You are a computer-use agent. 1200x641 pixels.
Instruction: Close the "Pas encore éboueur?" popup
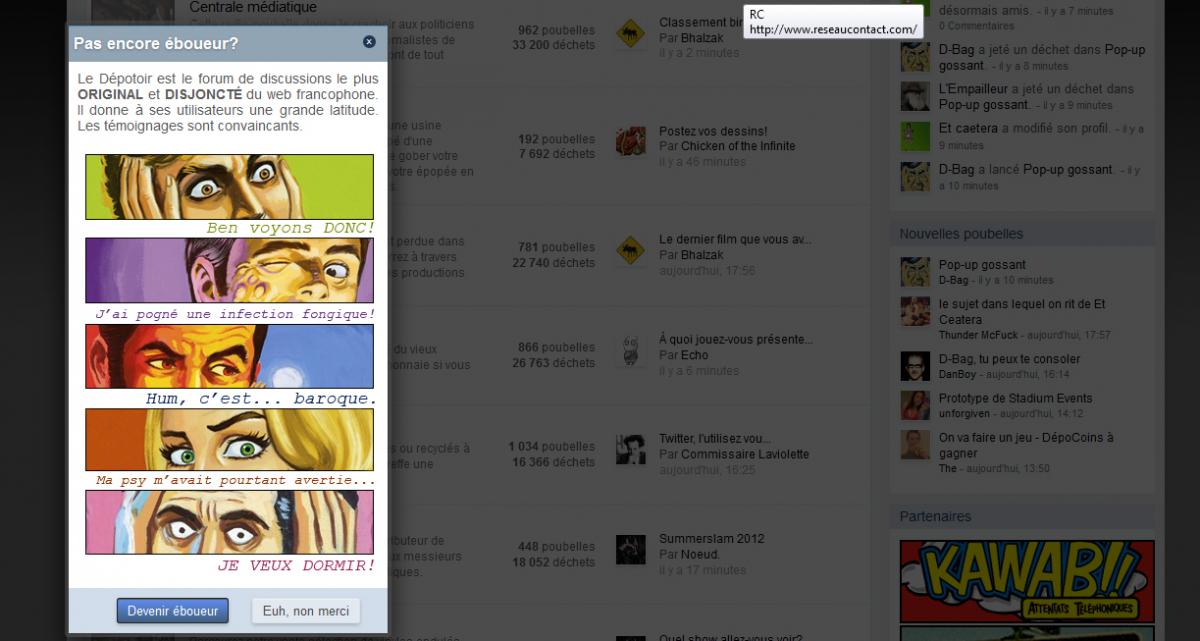coord(369,42)
